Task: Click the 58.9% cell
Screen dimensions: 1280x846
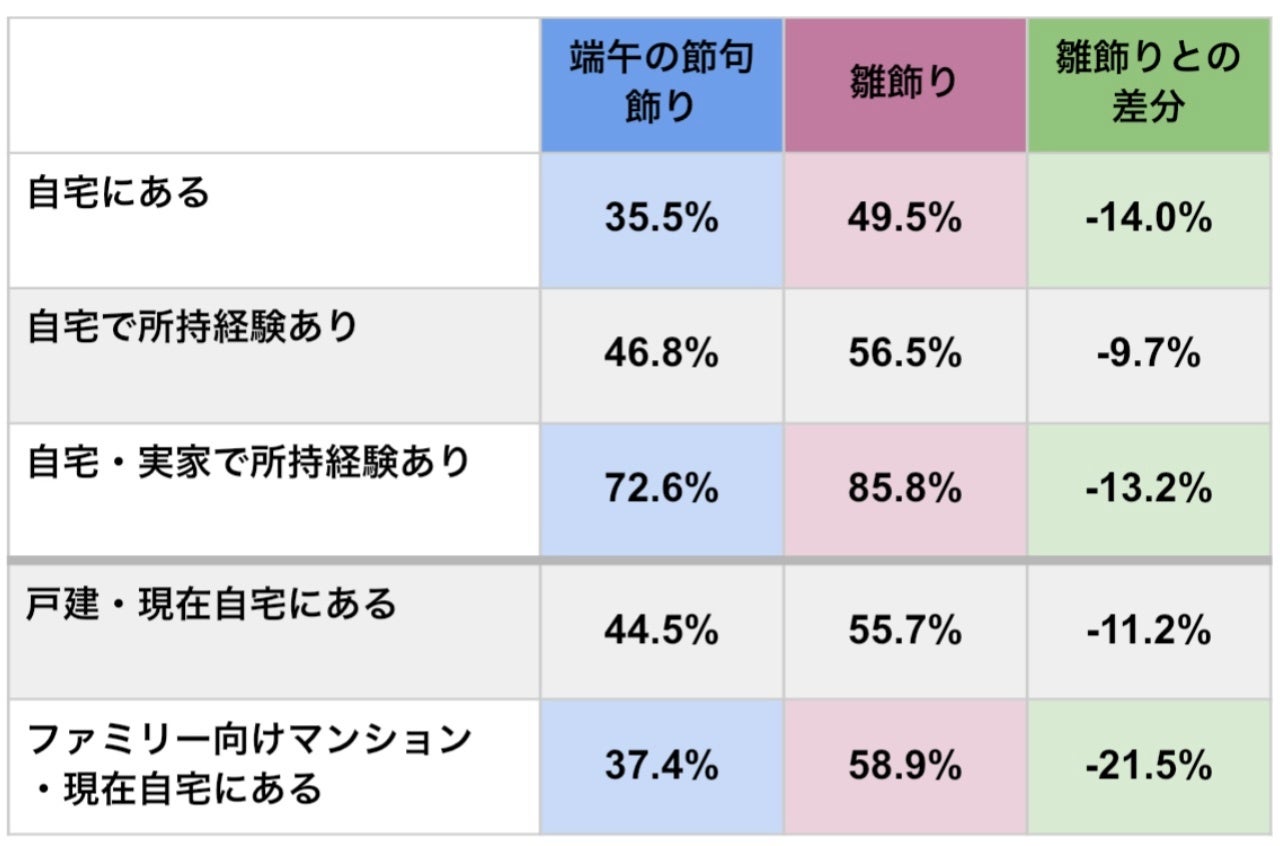Action: [x=904, y=766]
